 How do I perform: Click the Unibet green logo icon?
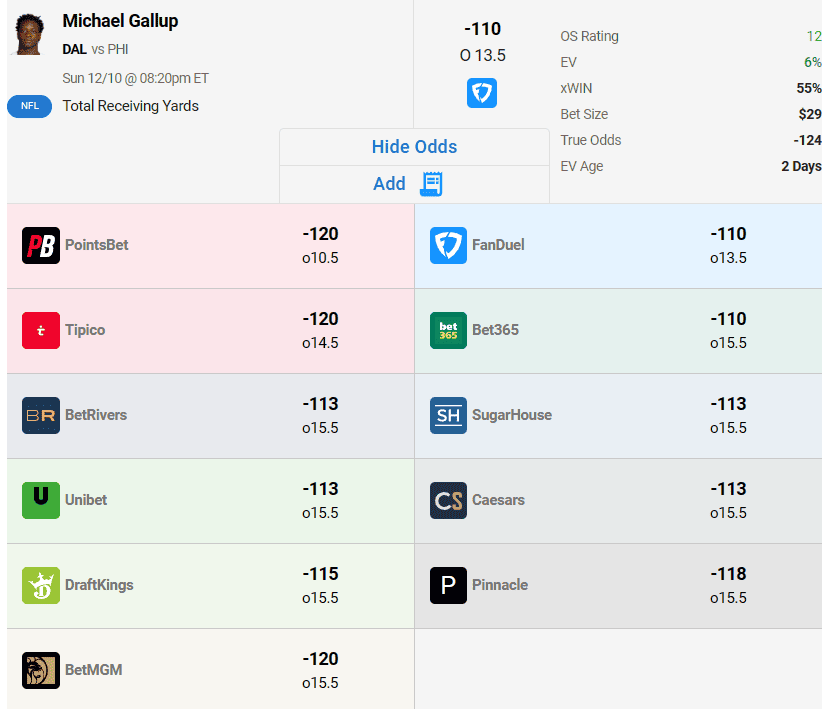coord(41,501)
